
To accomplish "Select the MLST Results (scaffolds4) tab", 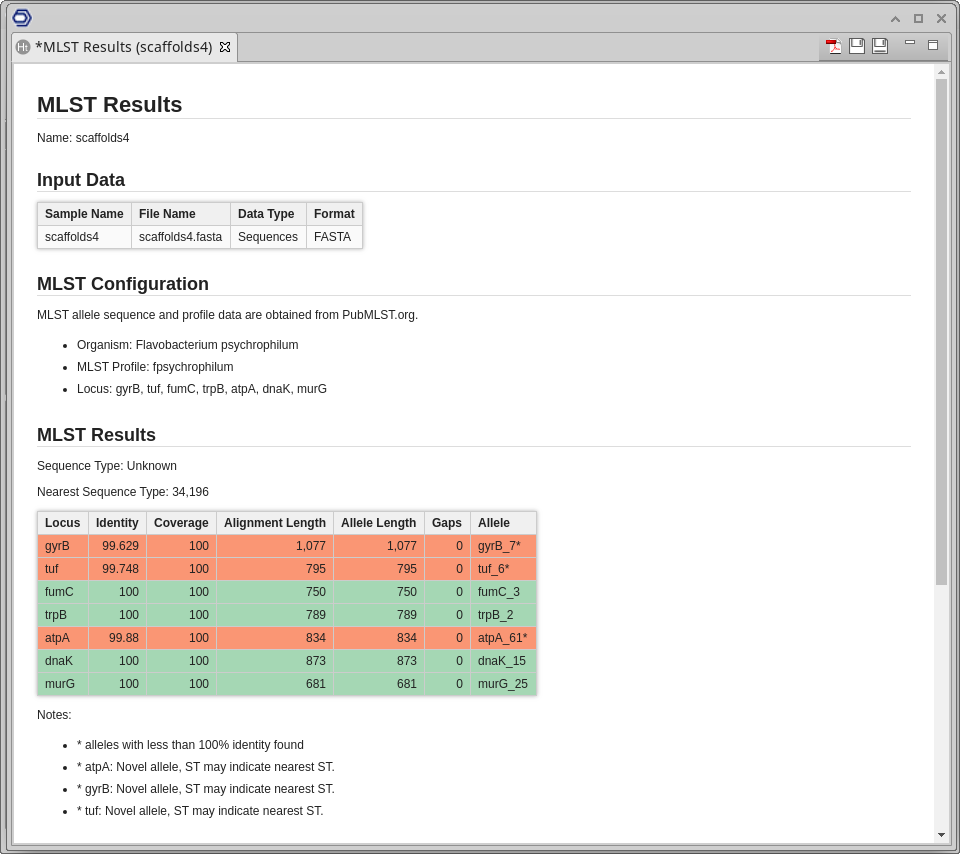I will (x=123, y=47).
